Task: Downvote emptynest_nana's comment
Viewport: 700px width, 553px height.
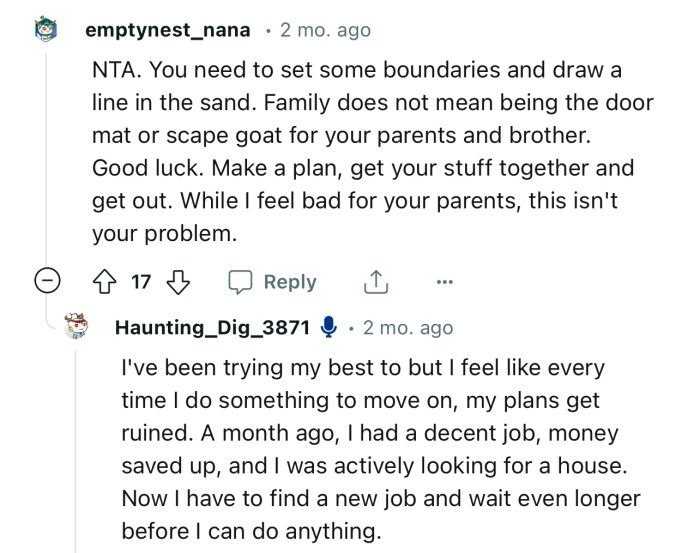Action: click(177, 283)
